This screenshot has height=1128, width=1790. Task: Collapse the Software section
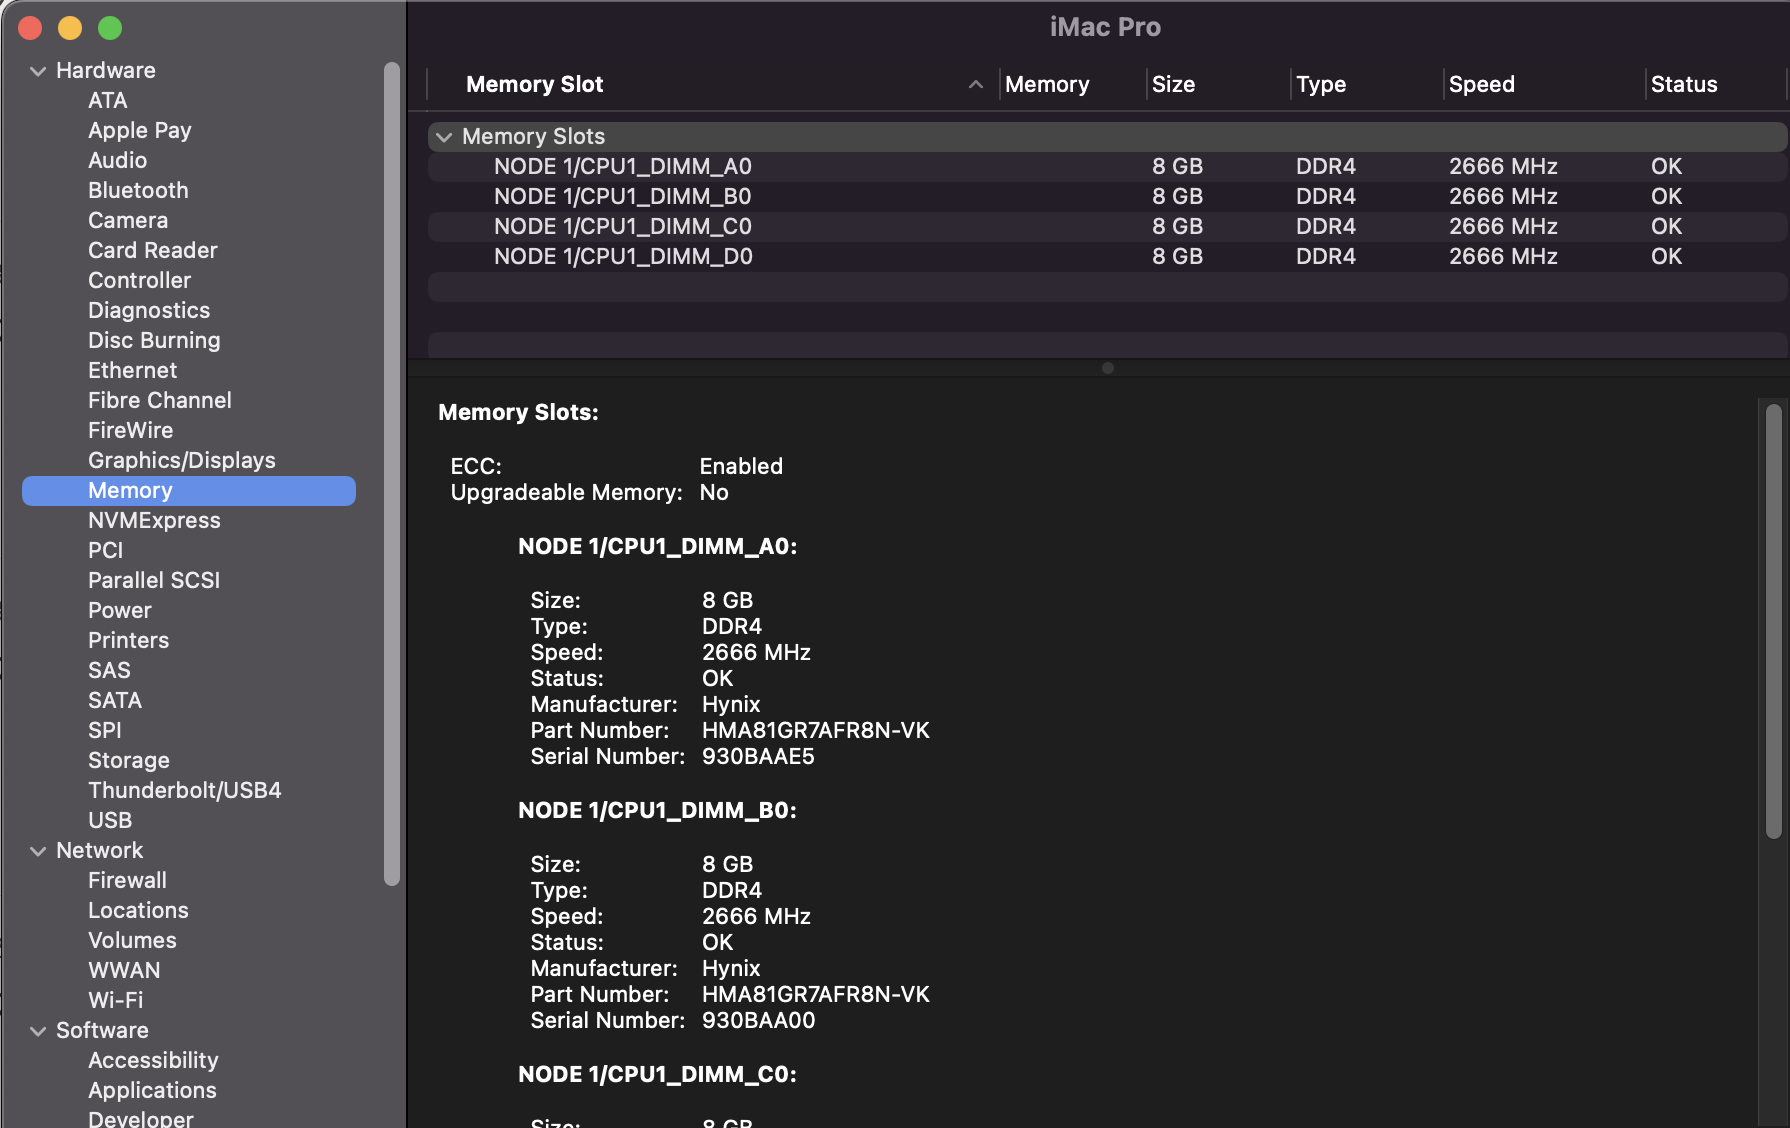[38, 1030]
